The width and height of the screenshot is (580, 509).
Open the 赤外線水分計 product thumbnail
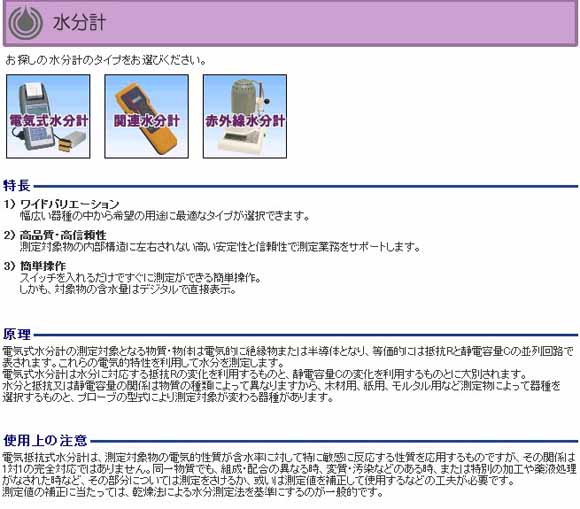(245, 117)
